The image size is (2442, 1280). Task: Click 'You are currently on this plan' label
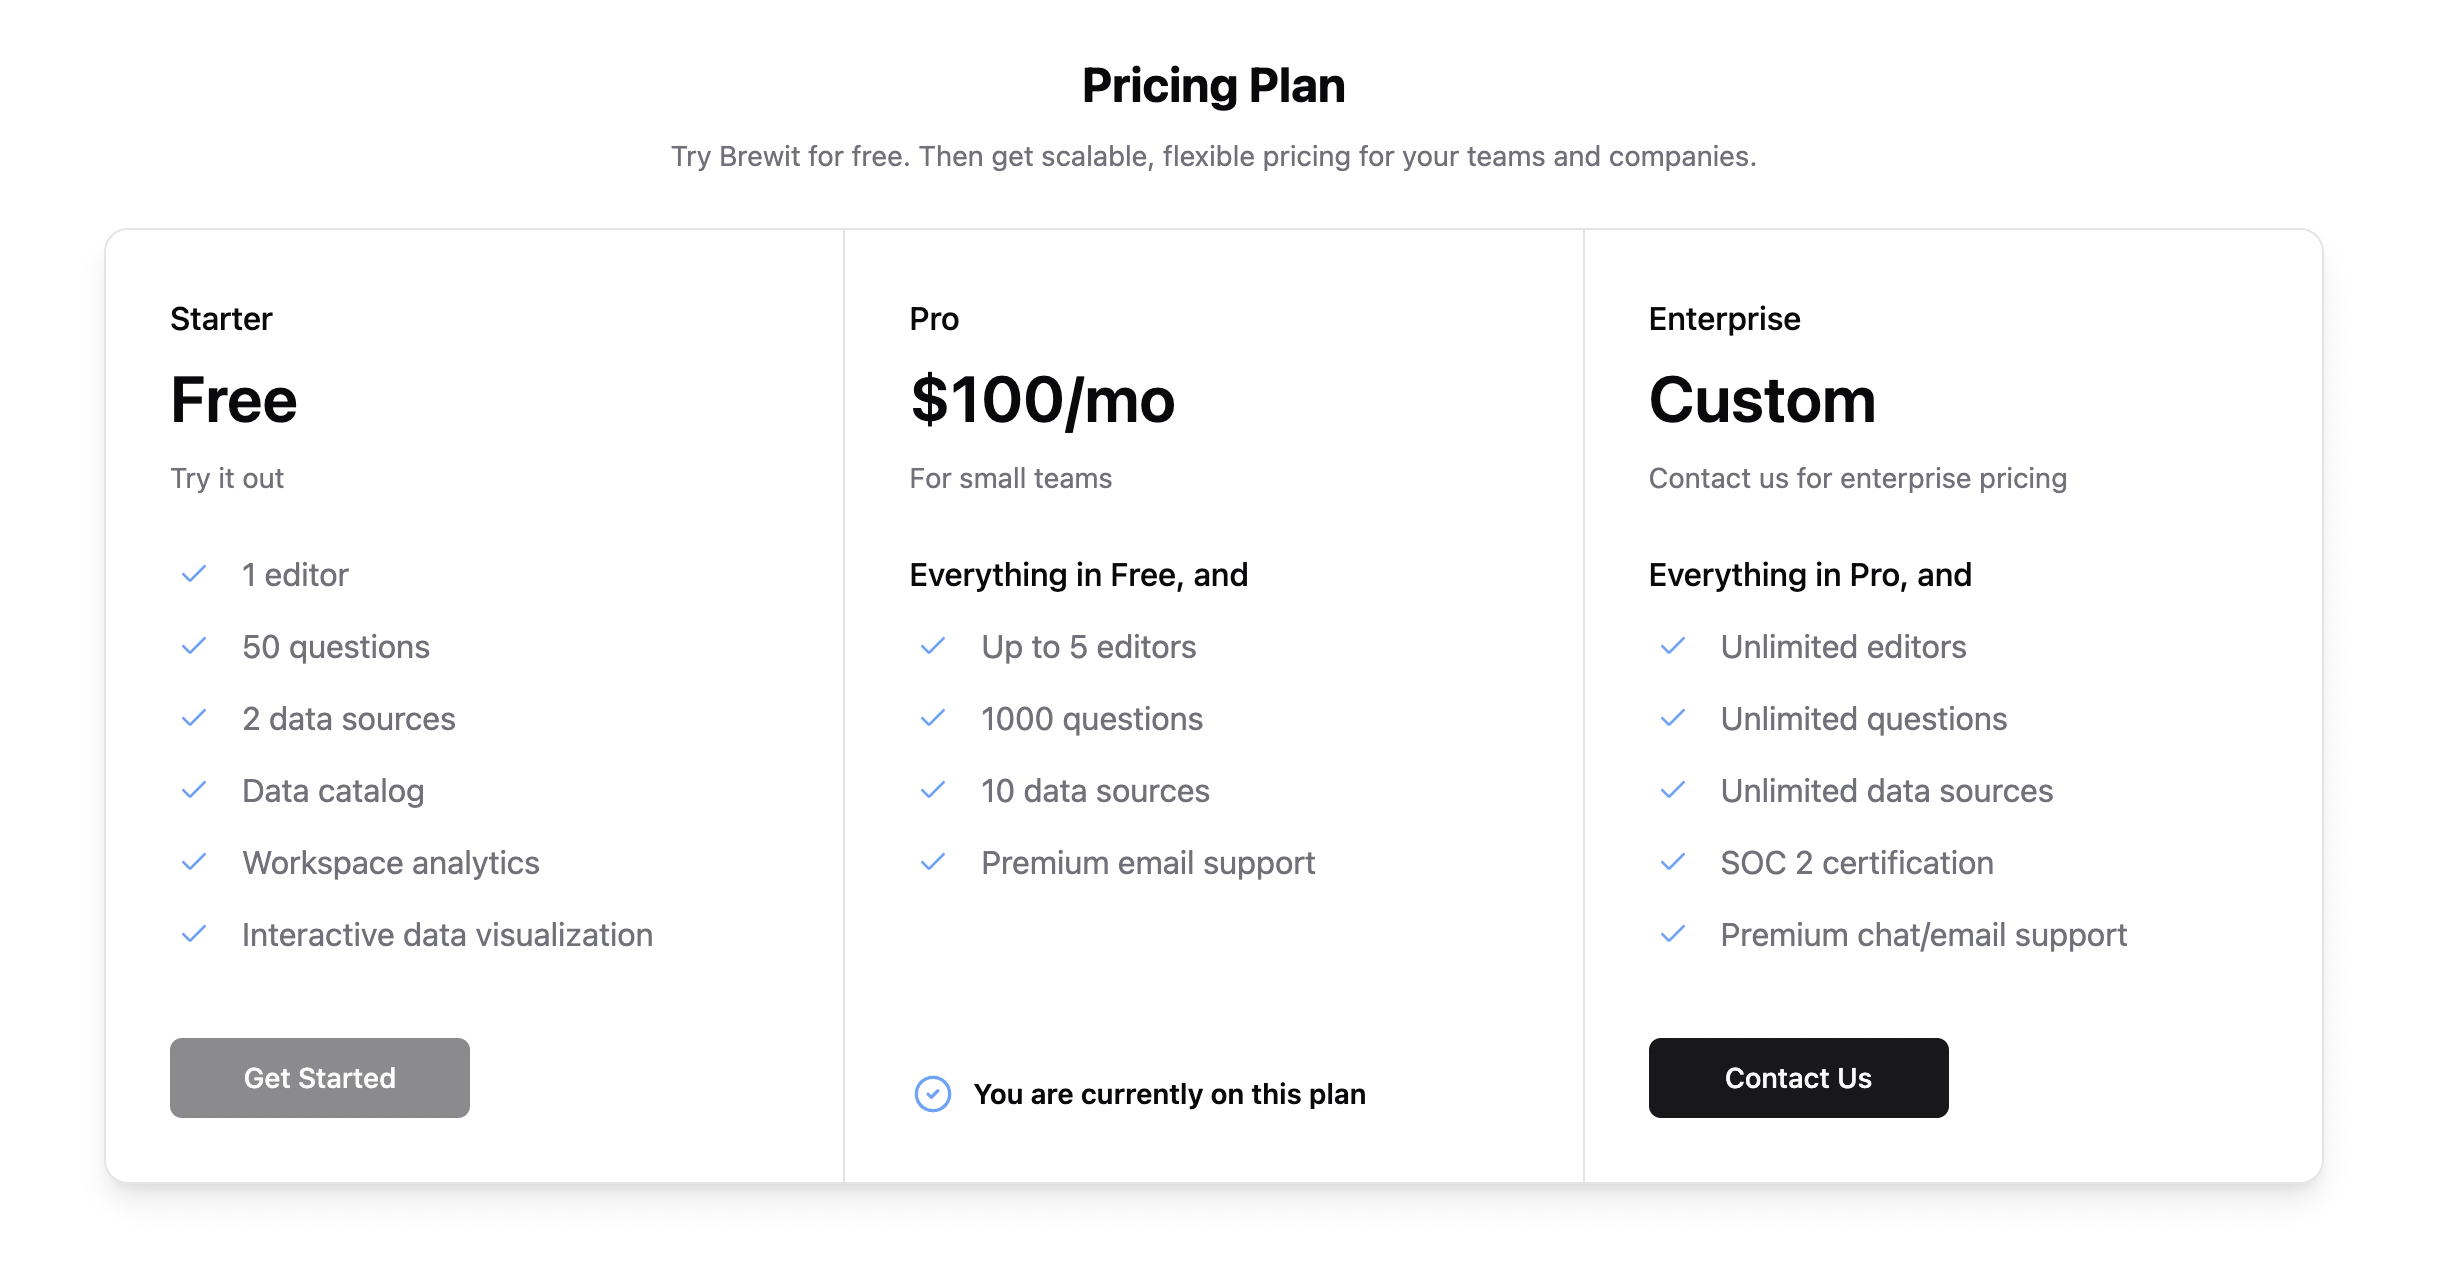[x=1170, y=1094]
